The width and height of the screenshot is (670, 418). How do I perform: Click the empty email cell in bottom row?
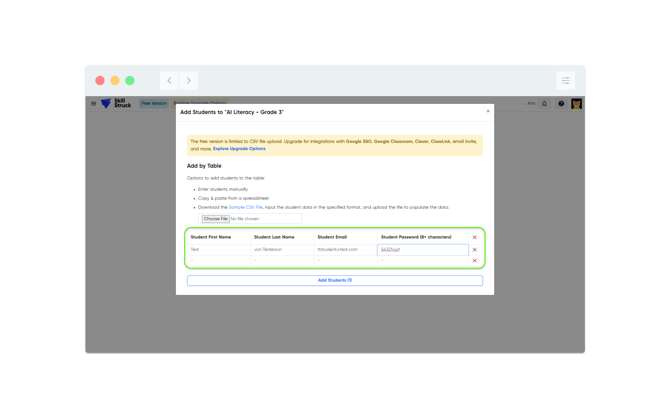coord(345,261)
